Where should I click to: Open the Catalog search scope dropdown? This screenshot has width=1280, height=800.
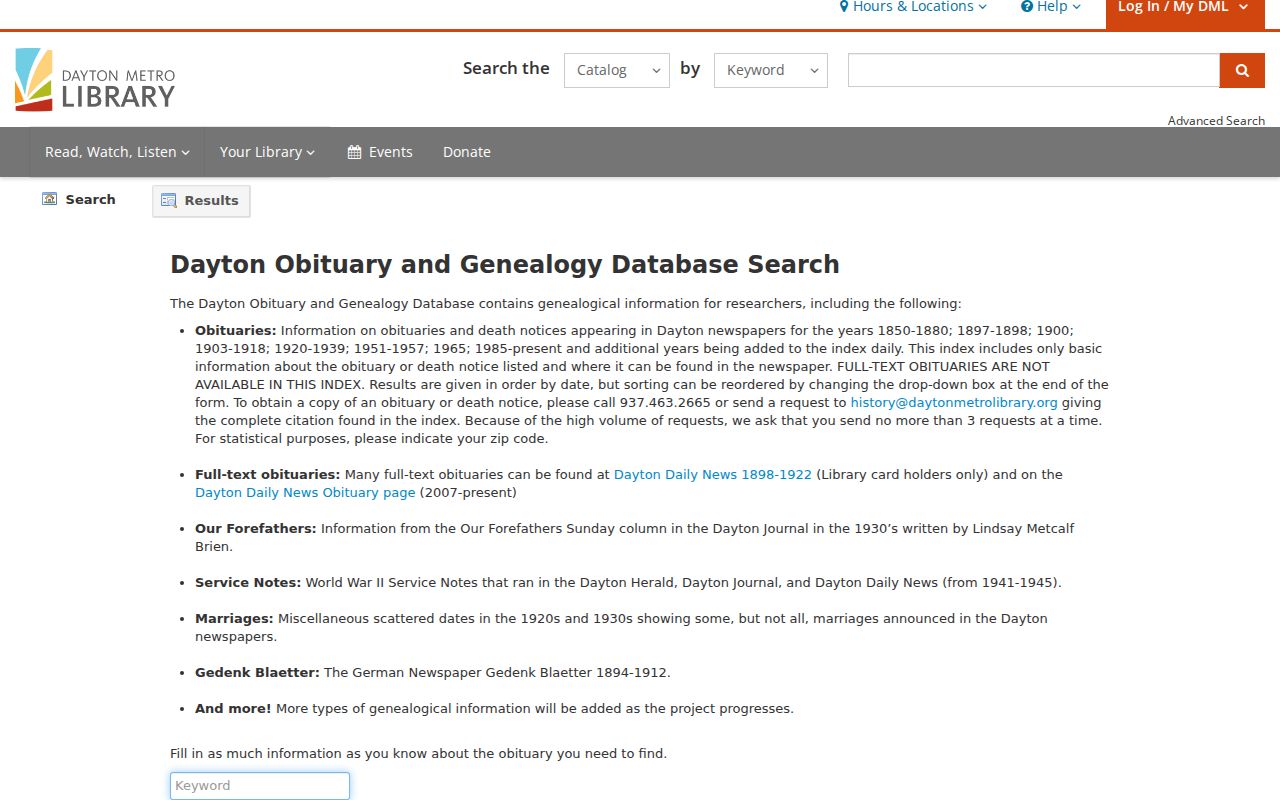coord(617,70)
